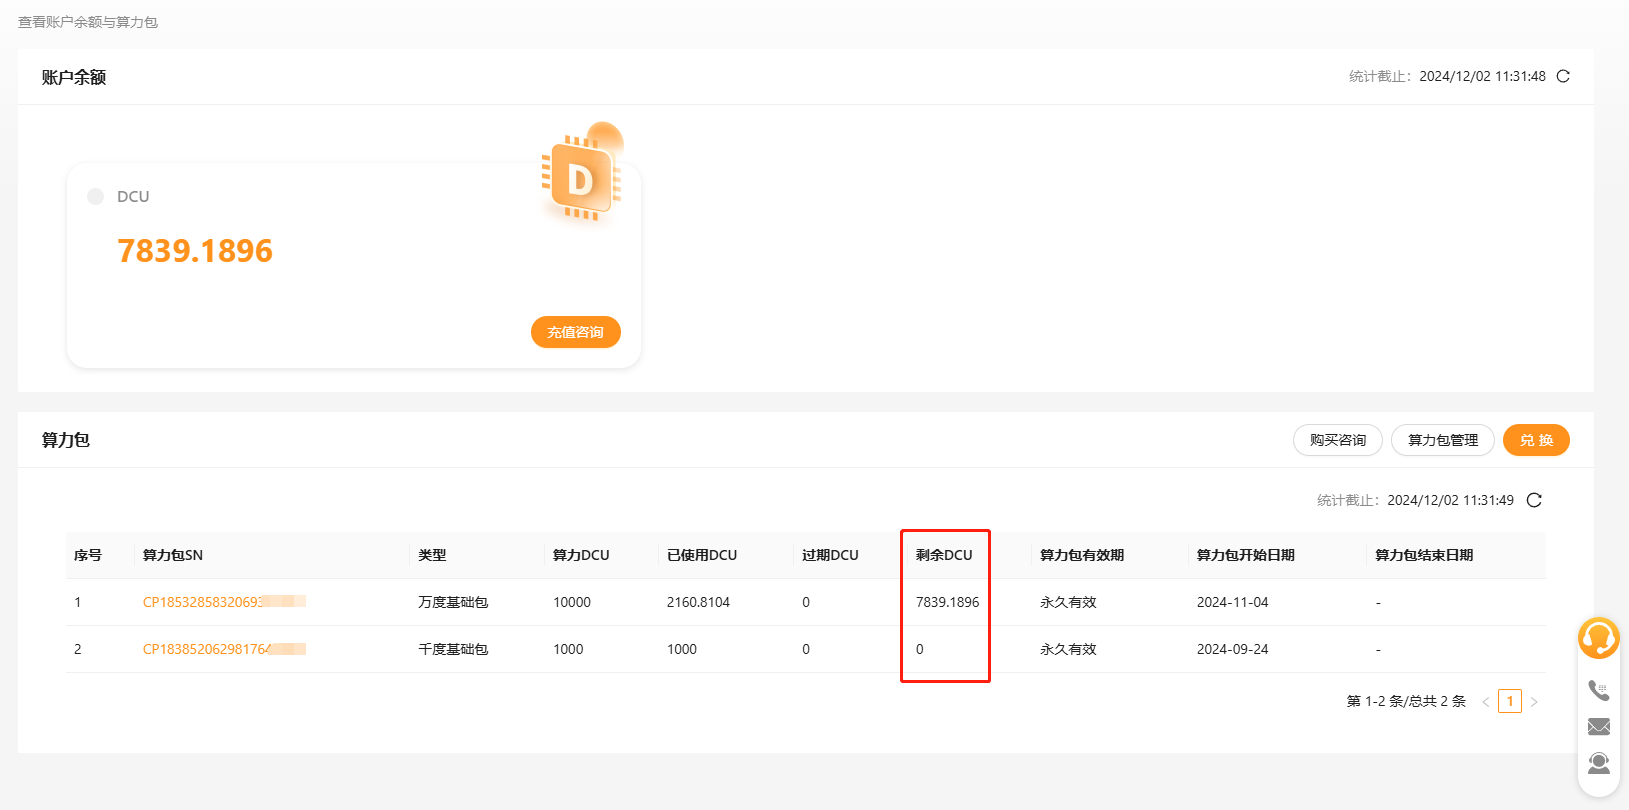Click the email envelope icon
Viewport: 1629px width, 810px height.
tap(1598, 726)
